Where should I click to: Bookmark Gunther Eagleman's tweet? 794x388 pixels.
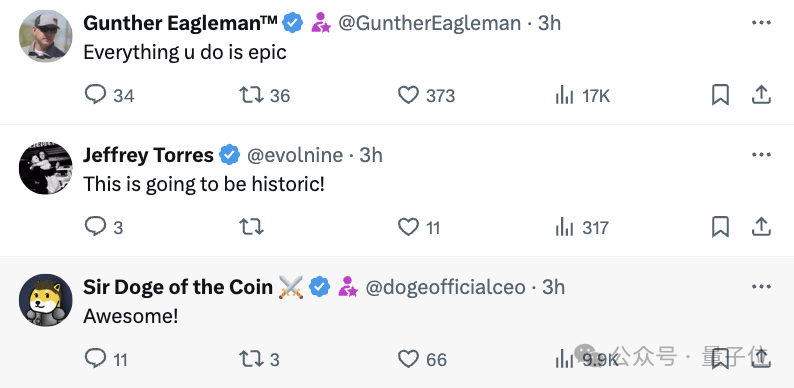point(720,95)
